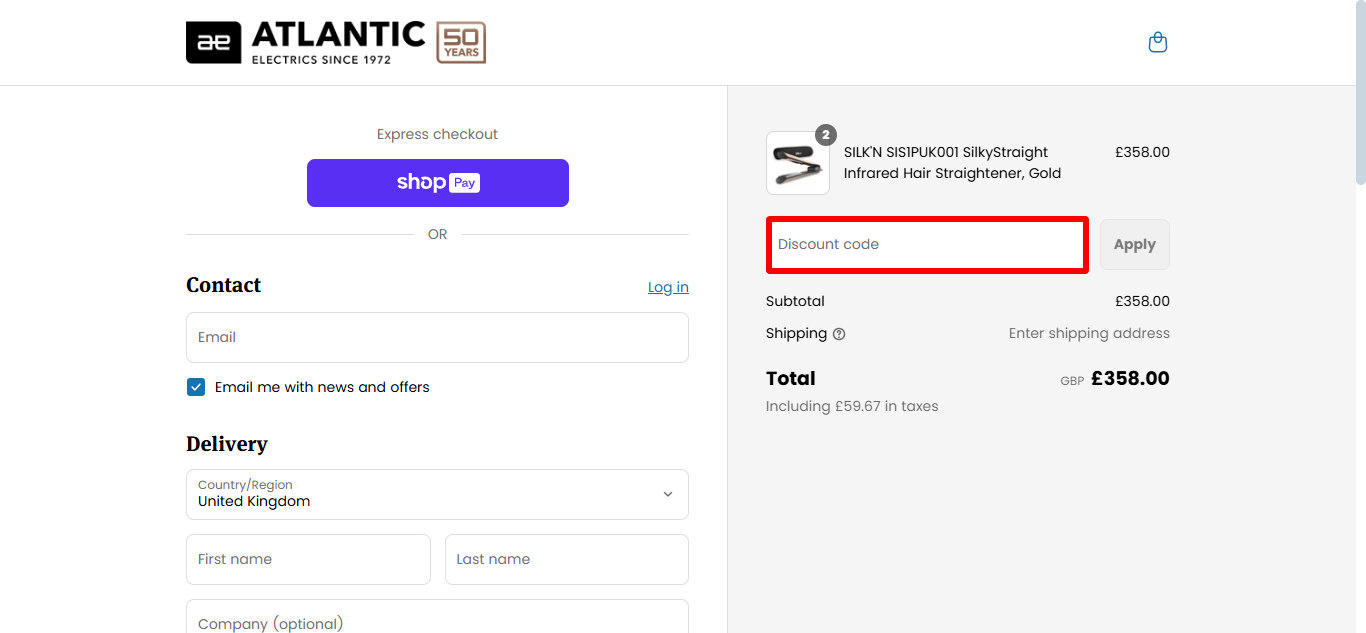Focus the Email input field
The width and height of the screenshot is (1366, 633).
pos(437,337)
